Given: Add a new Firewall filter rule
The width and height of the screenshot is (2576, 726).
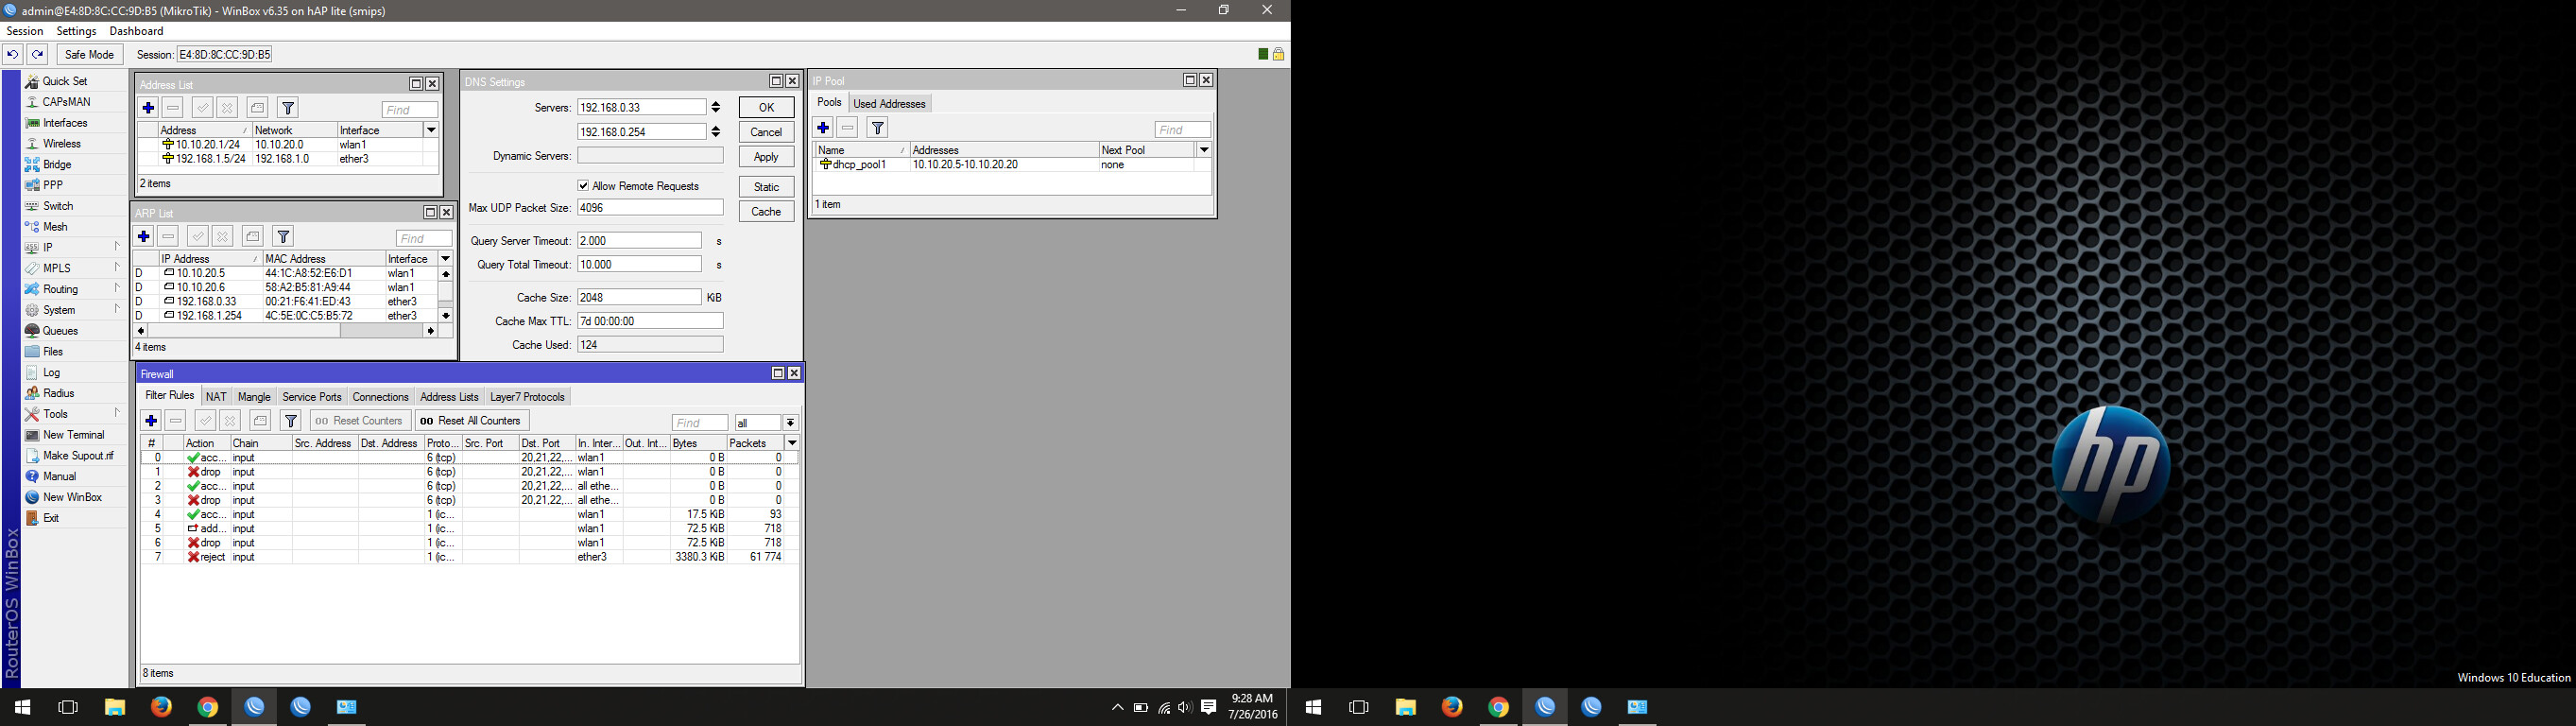Looking at the screenshot, I should [151, 421].
